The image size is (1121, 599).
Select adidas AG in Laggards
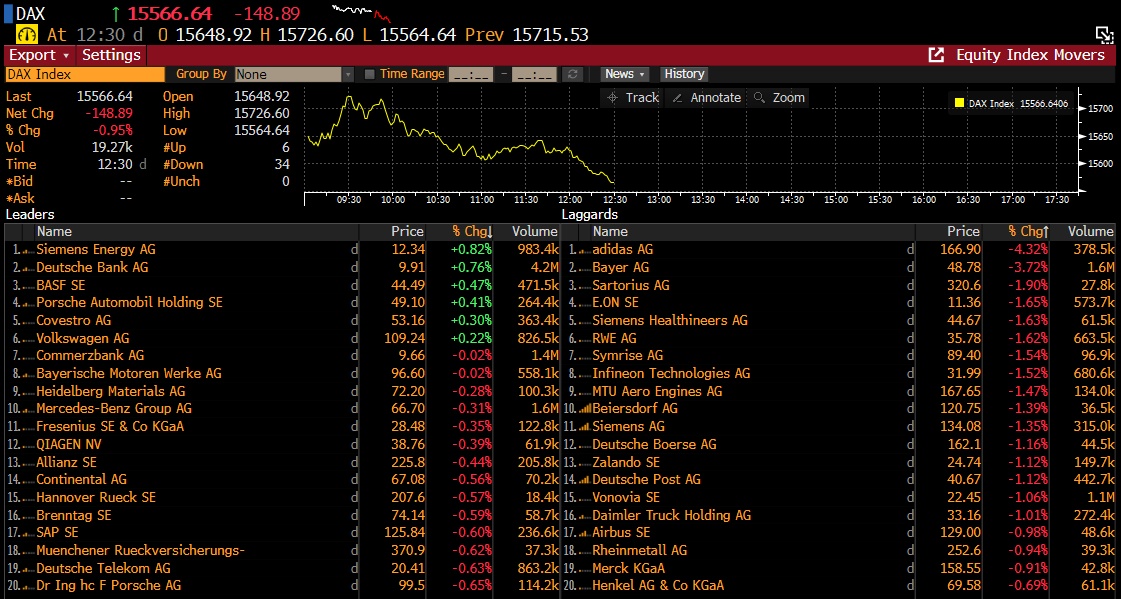[839, 249]
